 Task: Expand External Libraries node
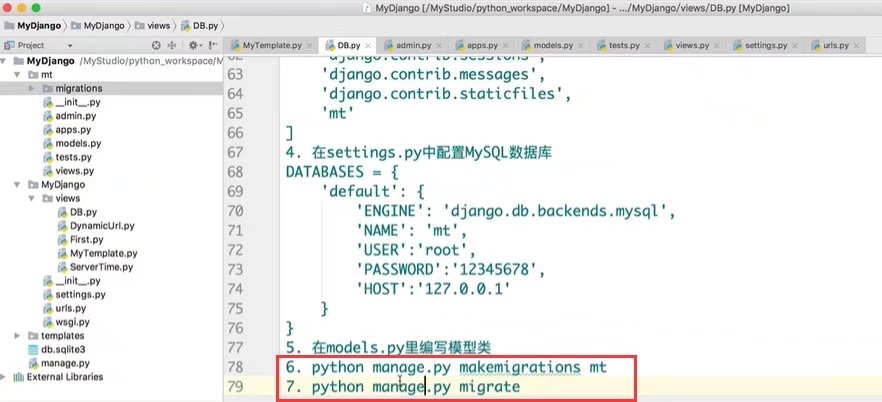coord(3,377)
